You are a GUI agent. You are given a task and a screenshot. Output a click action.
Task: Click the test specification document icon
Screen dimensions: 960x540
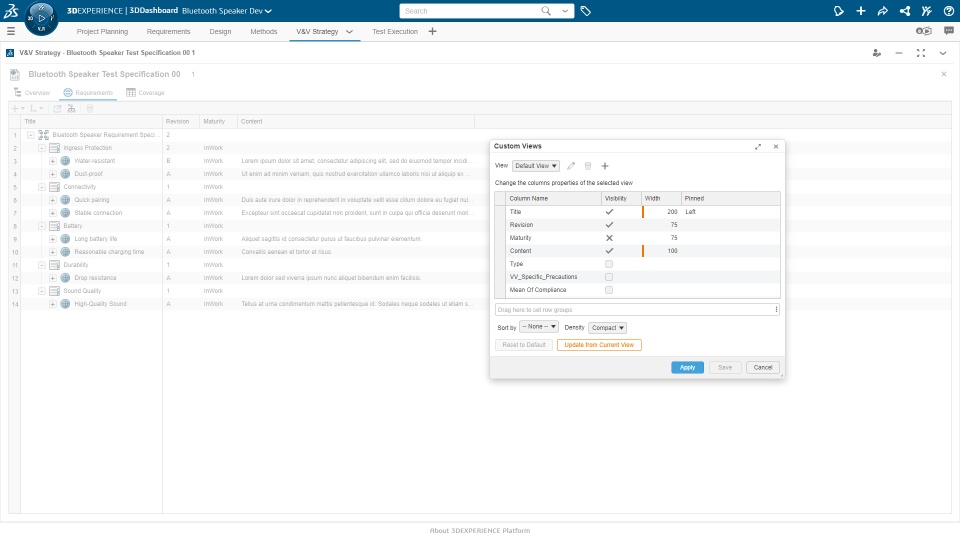tap(15, 75)
